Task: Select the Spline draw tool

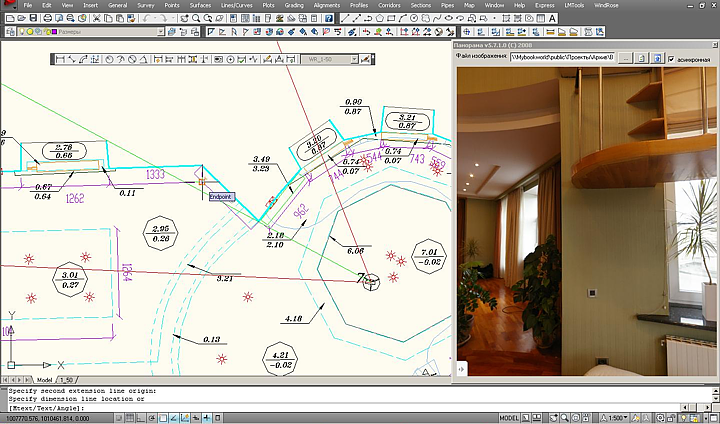Action: pos(437,18)
